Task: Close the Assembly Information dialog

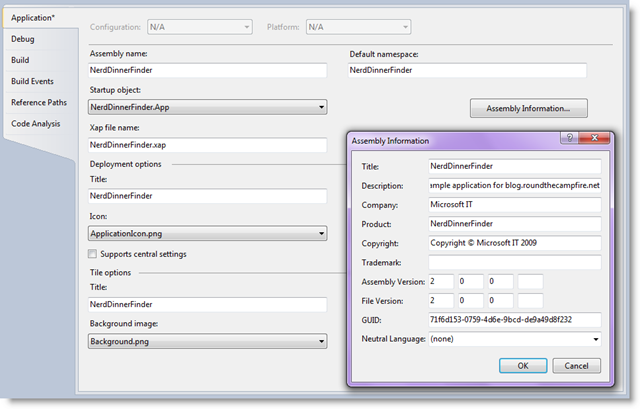Action: [x=594, y=138]
